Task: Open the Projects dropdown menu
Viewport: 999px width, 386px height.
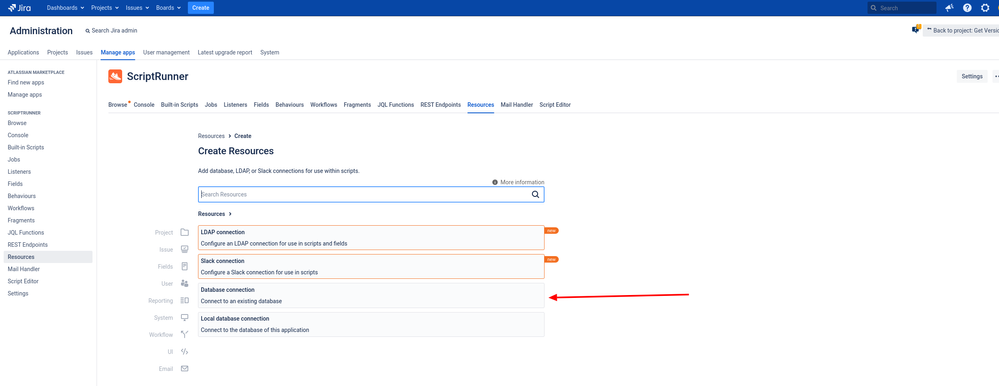Action: click(103, 8)
